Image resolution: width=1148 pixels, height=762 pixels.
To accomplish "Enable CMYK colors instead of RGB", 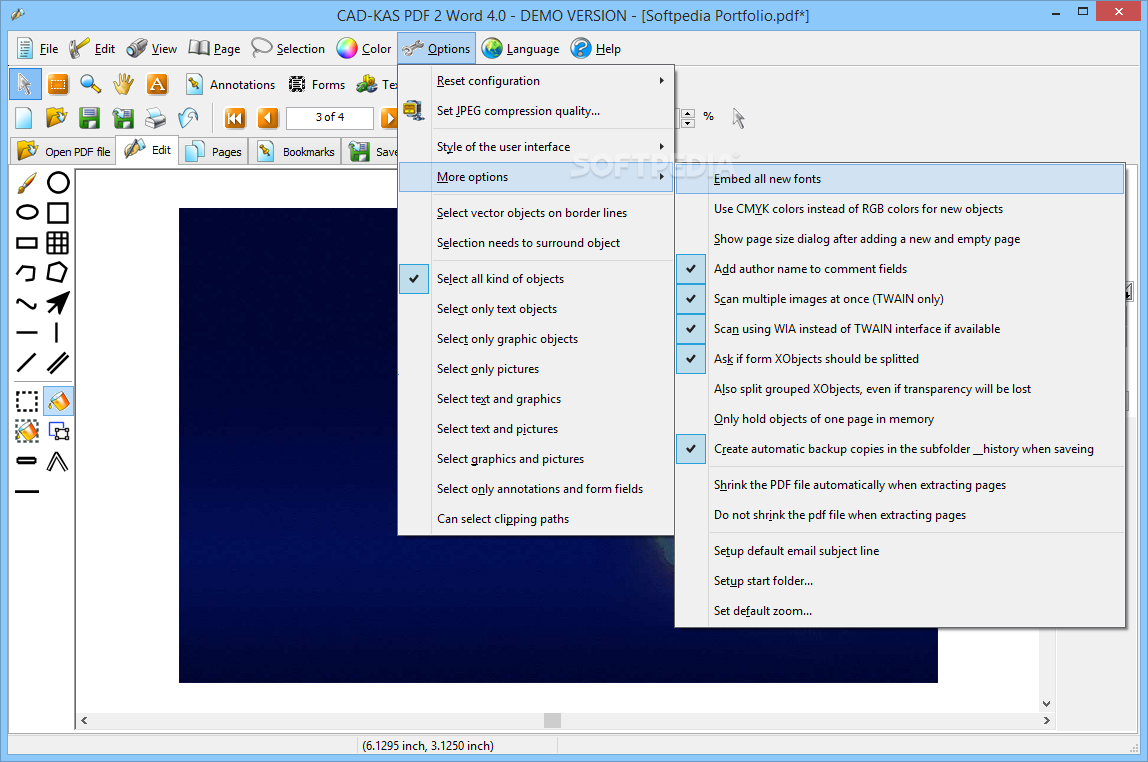I will point(900,209).
